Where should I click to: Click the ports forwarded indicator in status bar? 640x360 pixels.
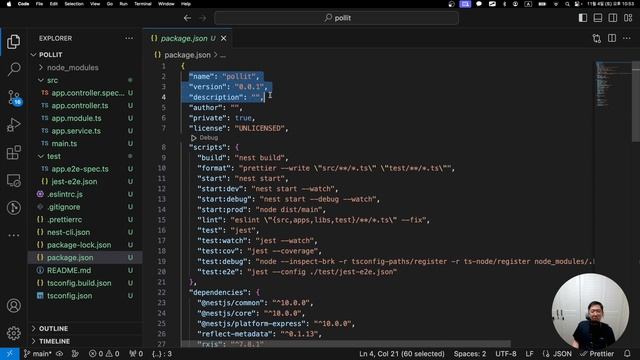tap(136, 354)
